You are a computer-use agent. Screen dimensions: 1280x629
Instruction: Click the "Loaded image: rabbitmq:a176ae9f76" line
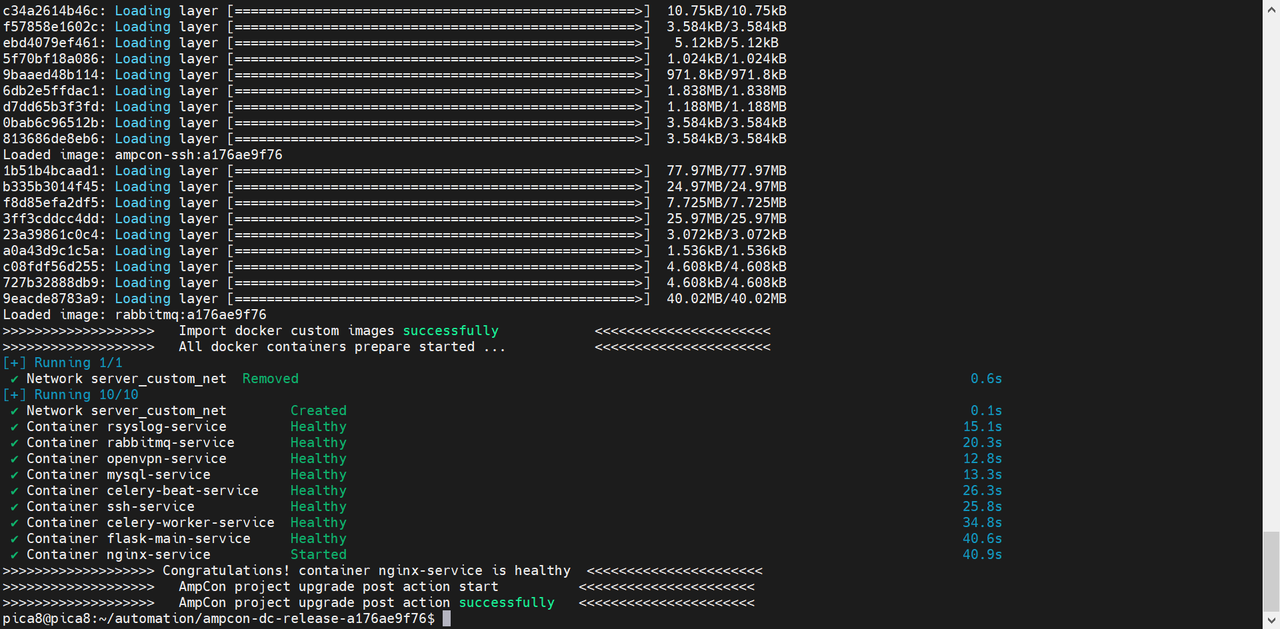click(x=134, y=315)
